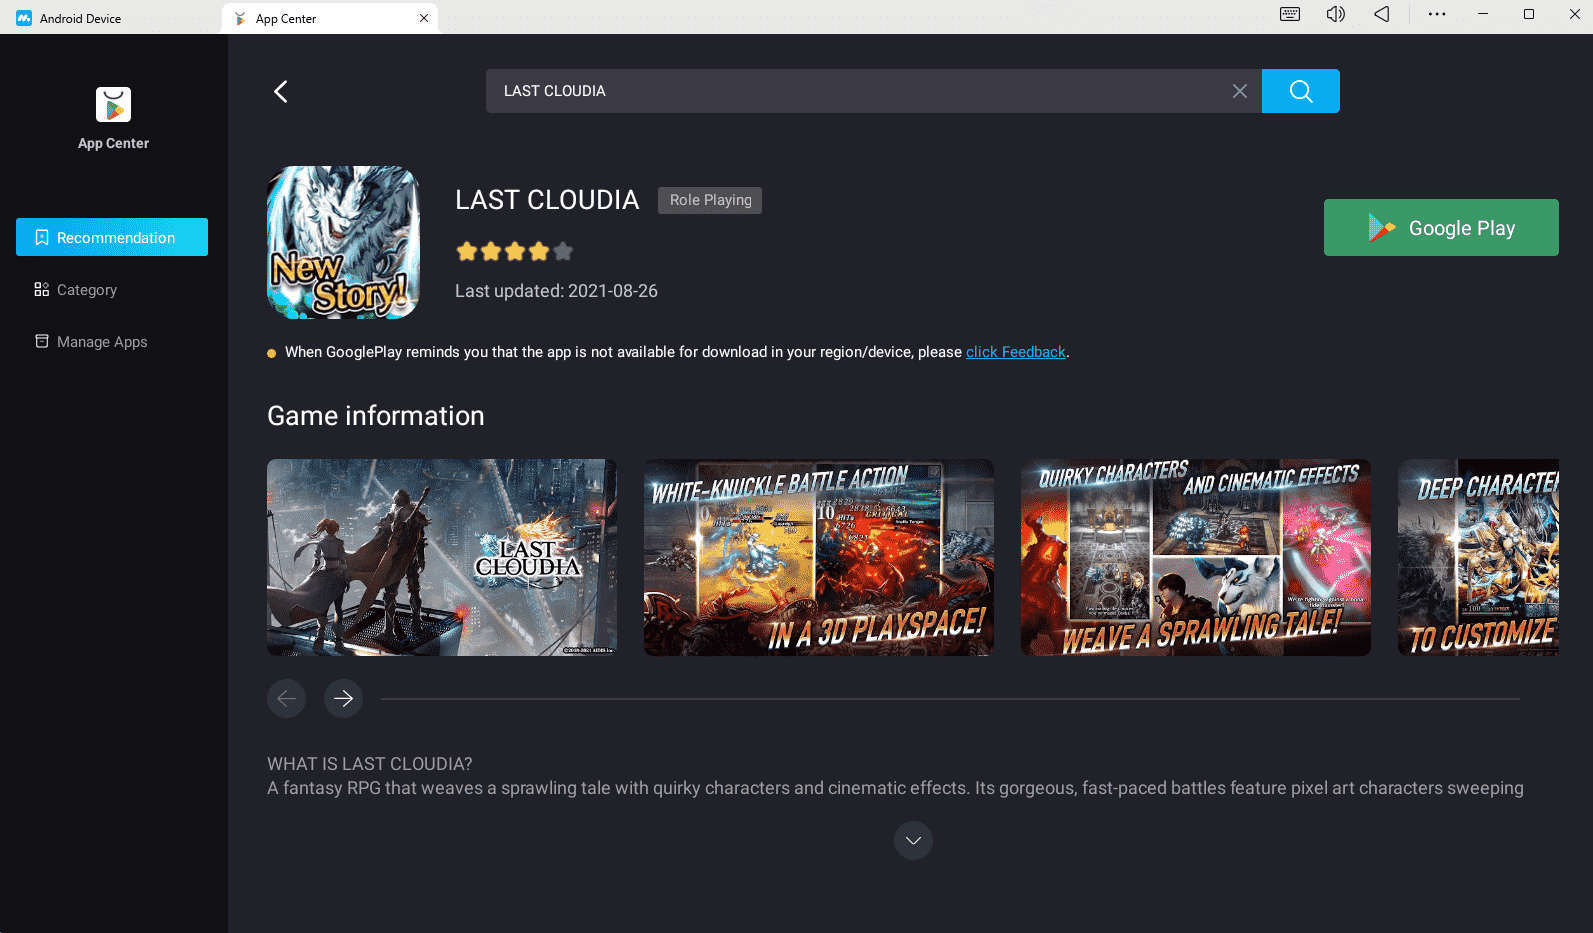
Task: Show previous screenshots with left arrow
Action: [x=286, y=698]
